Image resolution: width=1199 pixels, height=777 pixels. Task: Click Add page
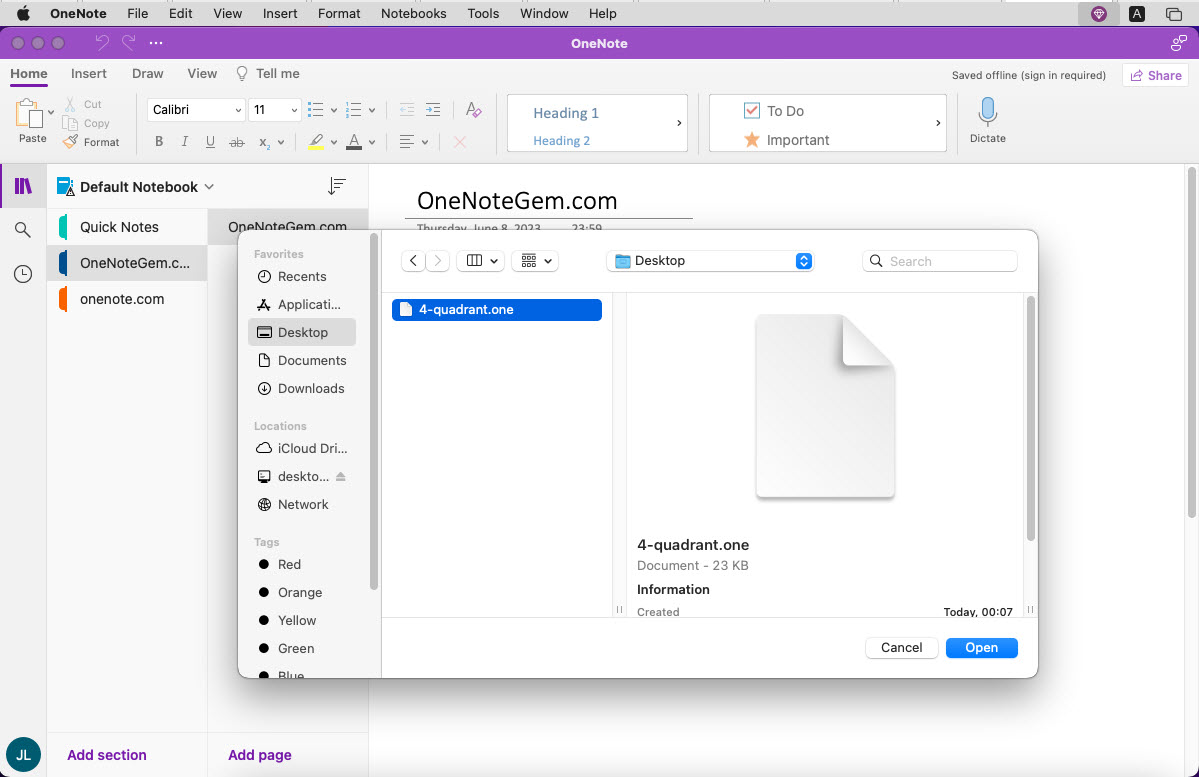(260, 755)
